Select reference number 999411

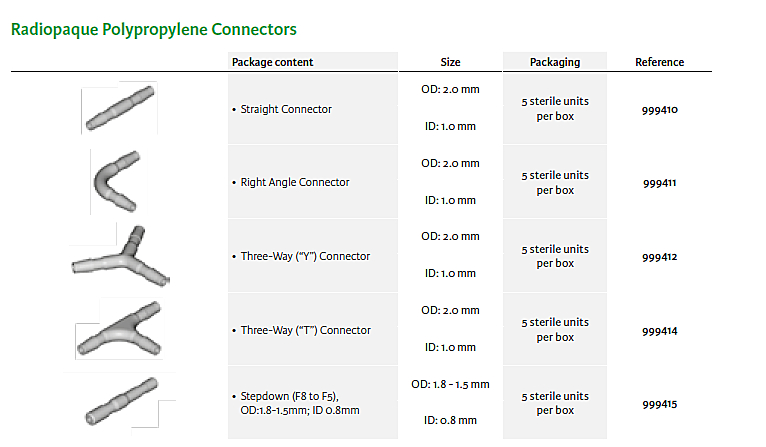(x=660, y=183)
